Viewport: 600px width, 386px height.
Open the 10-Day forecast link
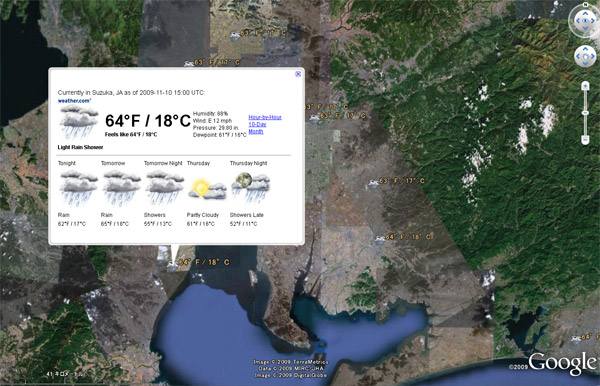pos(257,124)
